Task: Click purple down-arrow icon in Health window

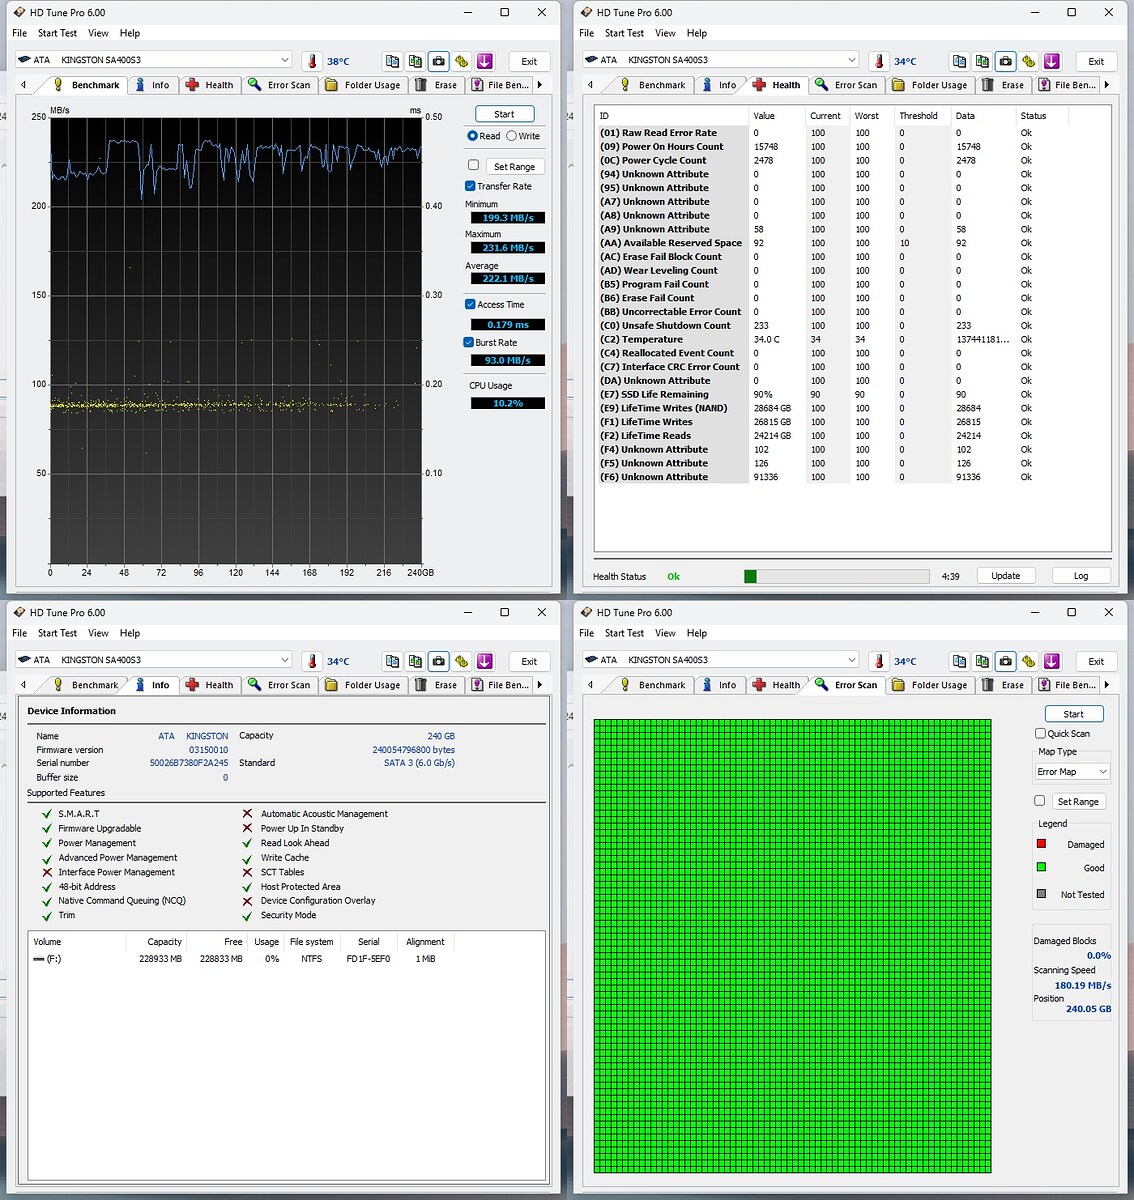Action: pyautogui.click(x=1051, y=61)
